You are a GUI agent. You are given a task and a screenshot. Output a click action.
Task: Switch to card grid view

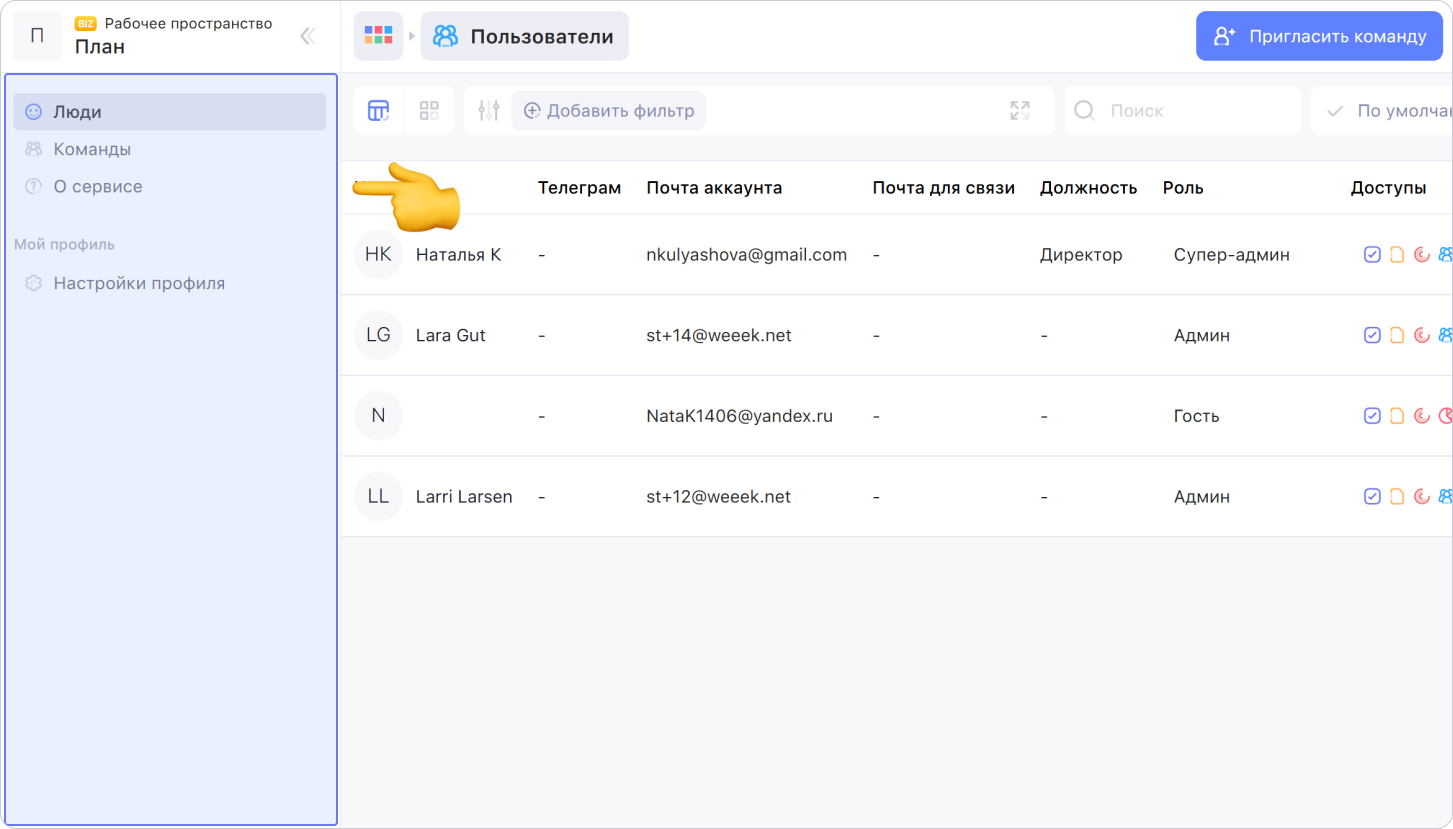[x=429, y=111]
